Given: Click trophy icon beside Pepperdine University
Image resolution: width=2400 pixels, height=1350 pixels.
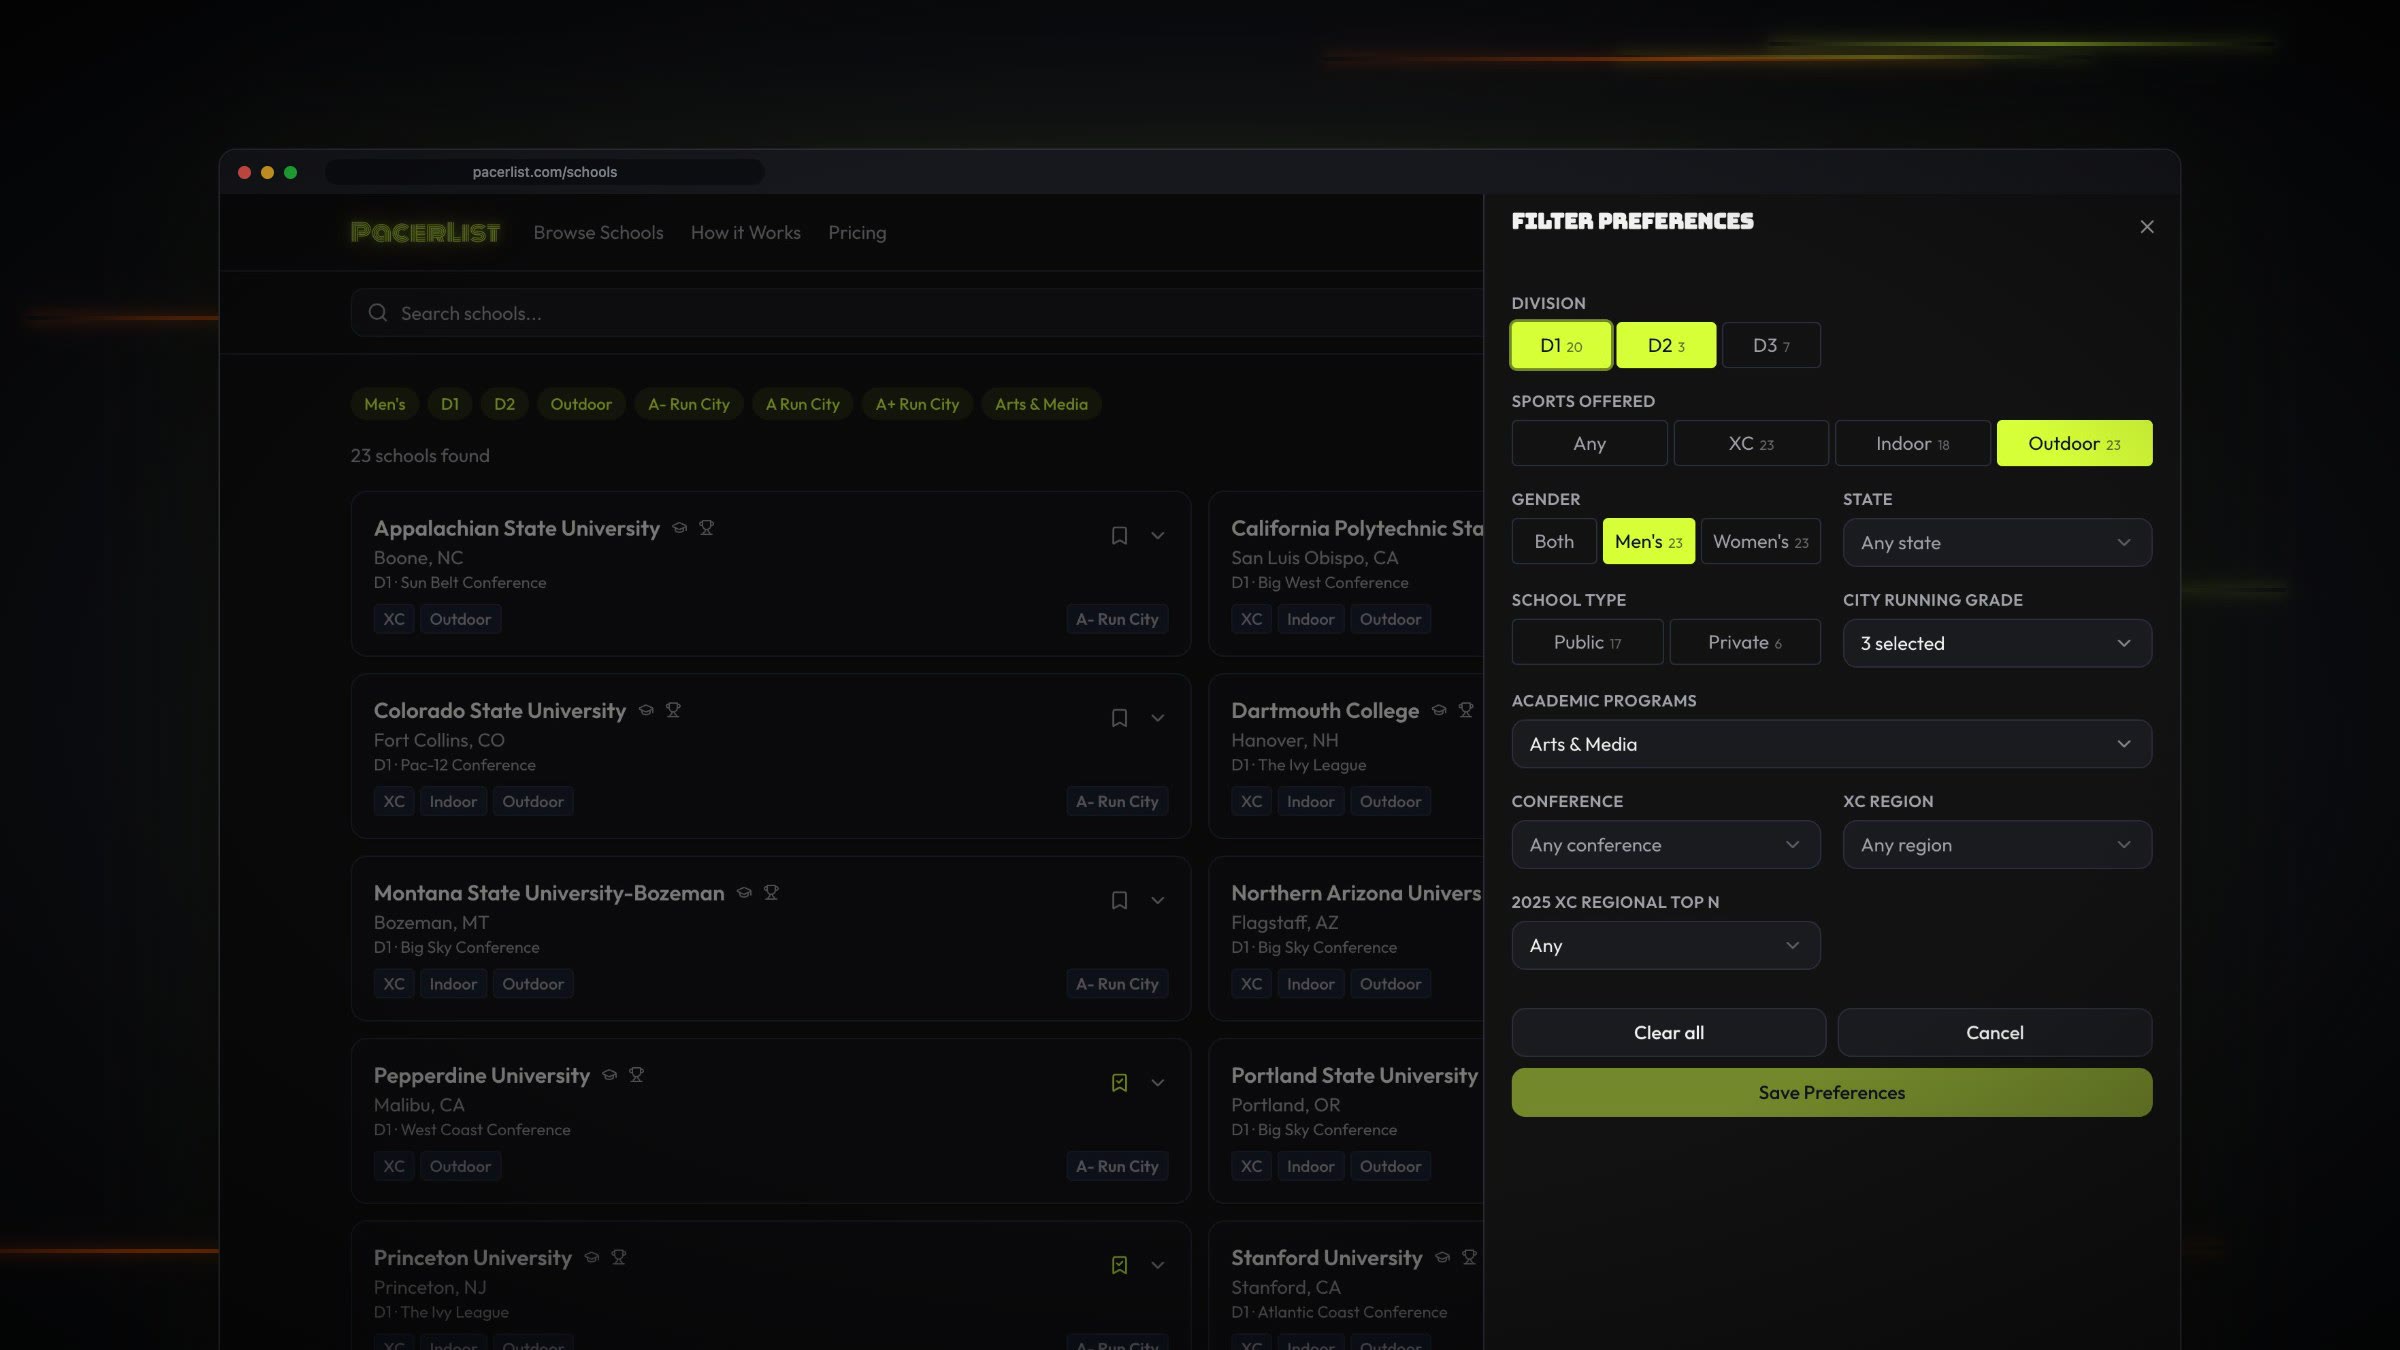Looking at the screenshot, I should tap(636, 1075).
